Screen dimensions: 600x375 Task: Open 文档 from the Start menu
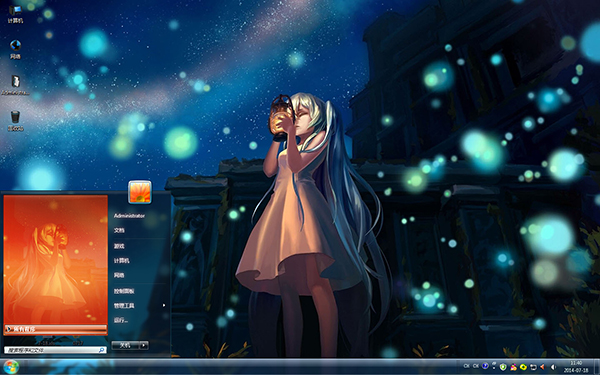click(x=119, y=230)
